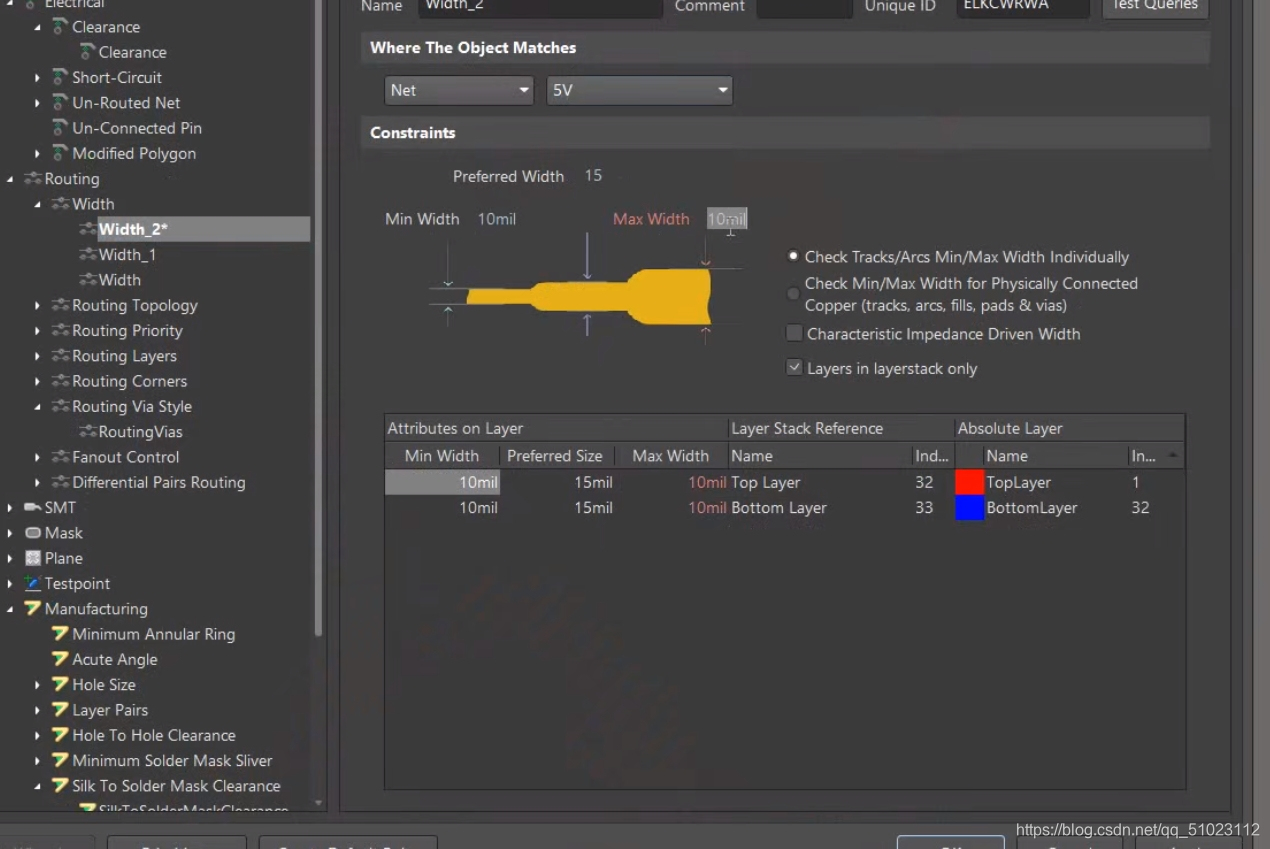Image resolution: width=1270 pixels, height=849 pixels.
Task: Click the RoutingVias rule icon
Action: (x=88, y=432)
